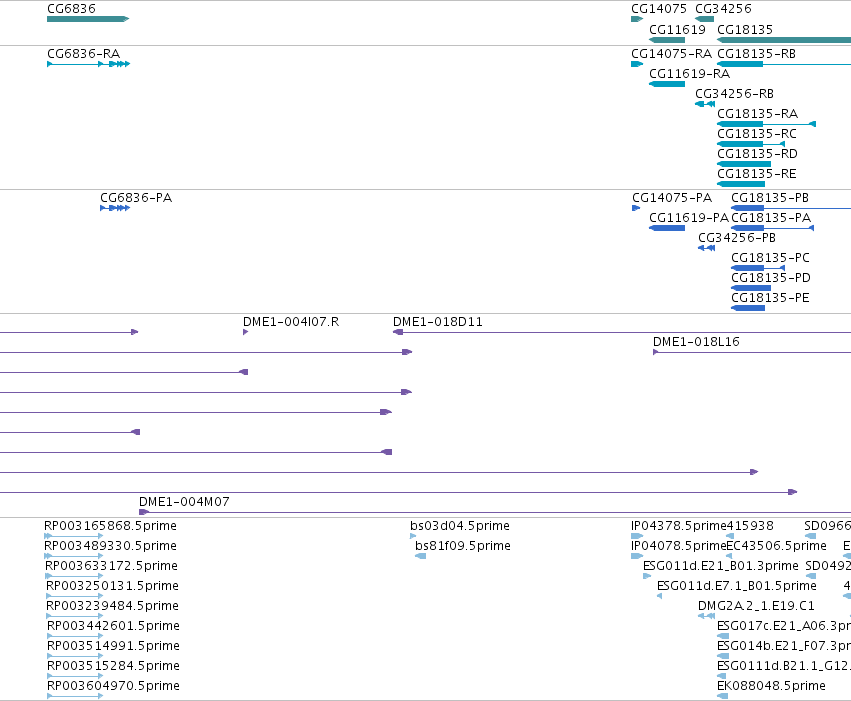Select transcript CG18135-RB label
Image resolution: width=851 pixels, height=701 pixels.
point(757,54)
